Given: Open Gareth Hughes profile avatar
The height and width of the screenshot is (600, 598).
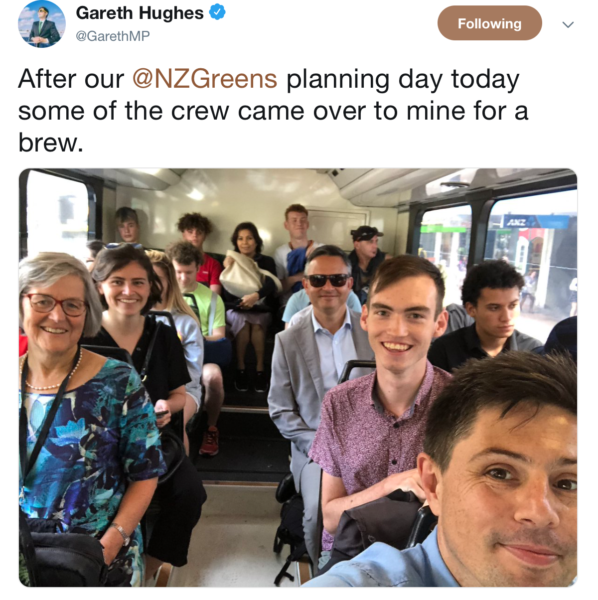Looking at the screenshot, I should pyautogui.click(x=42, y=24).
